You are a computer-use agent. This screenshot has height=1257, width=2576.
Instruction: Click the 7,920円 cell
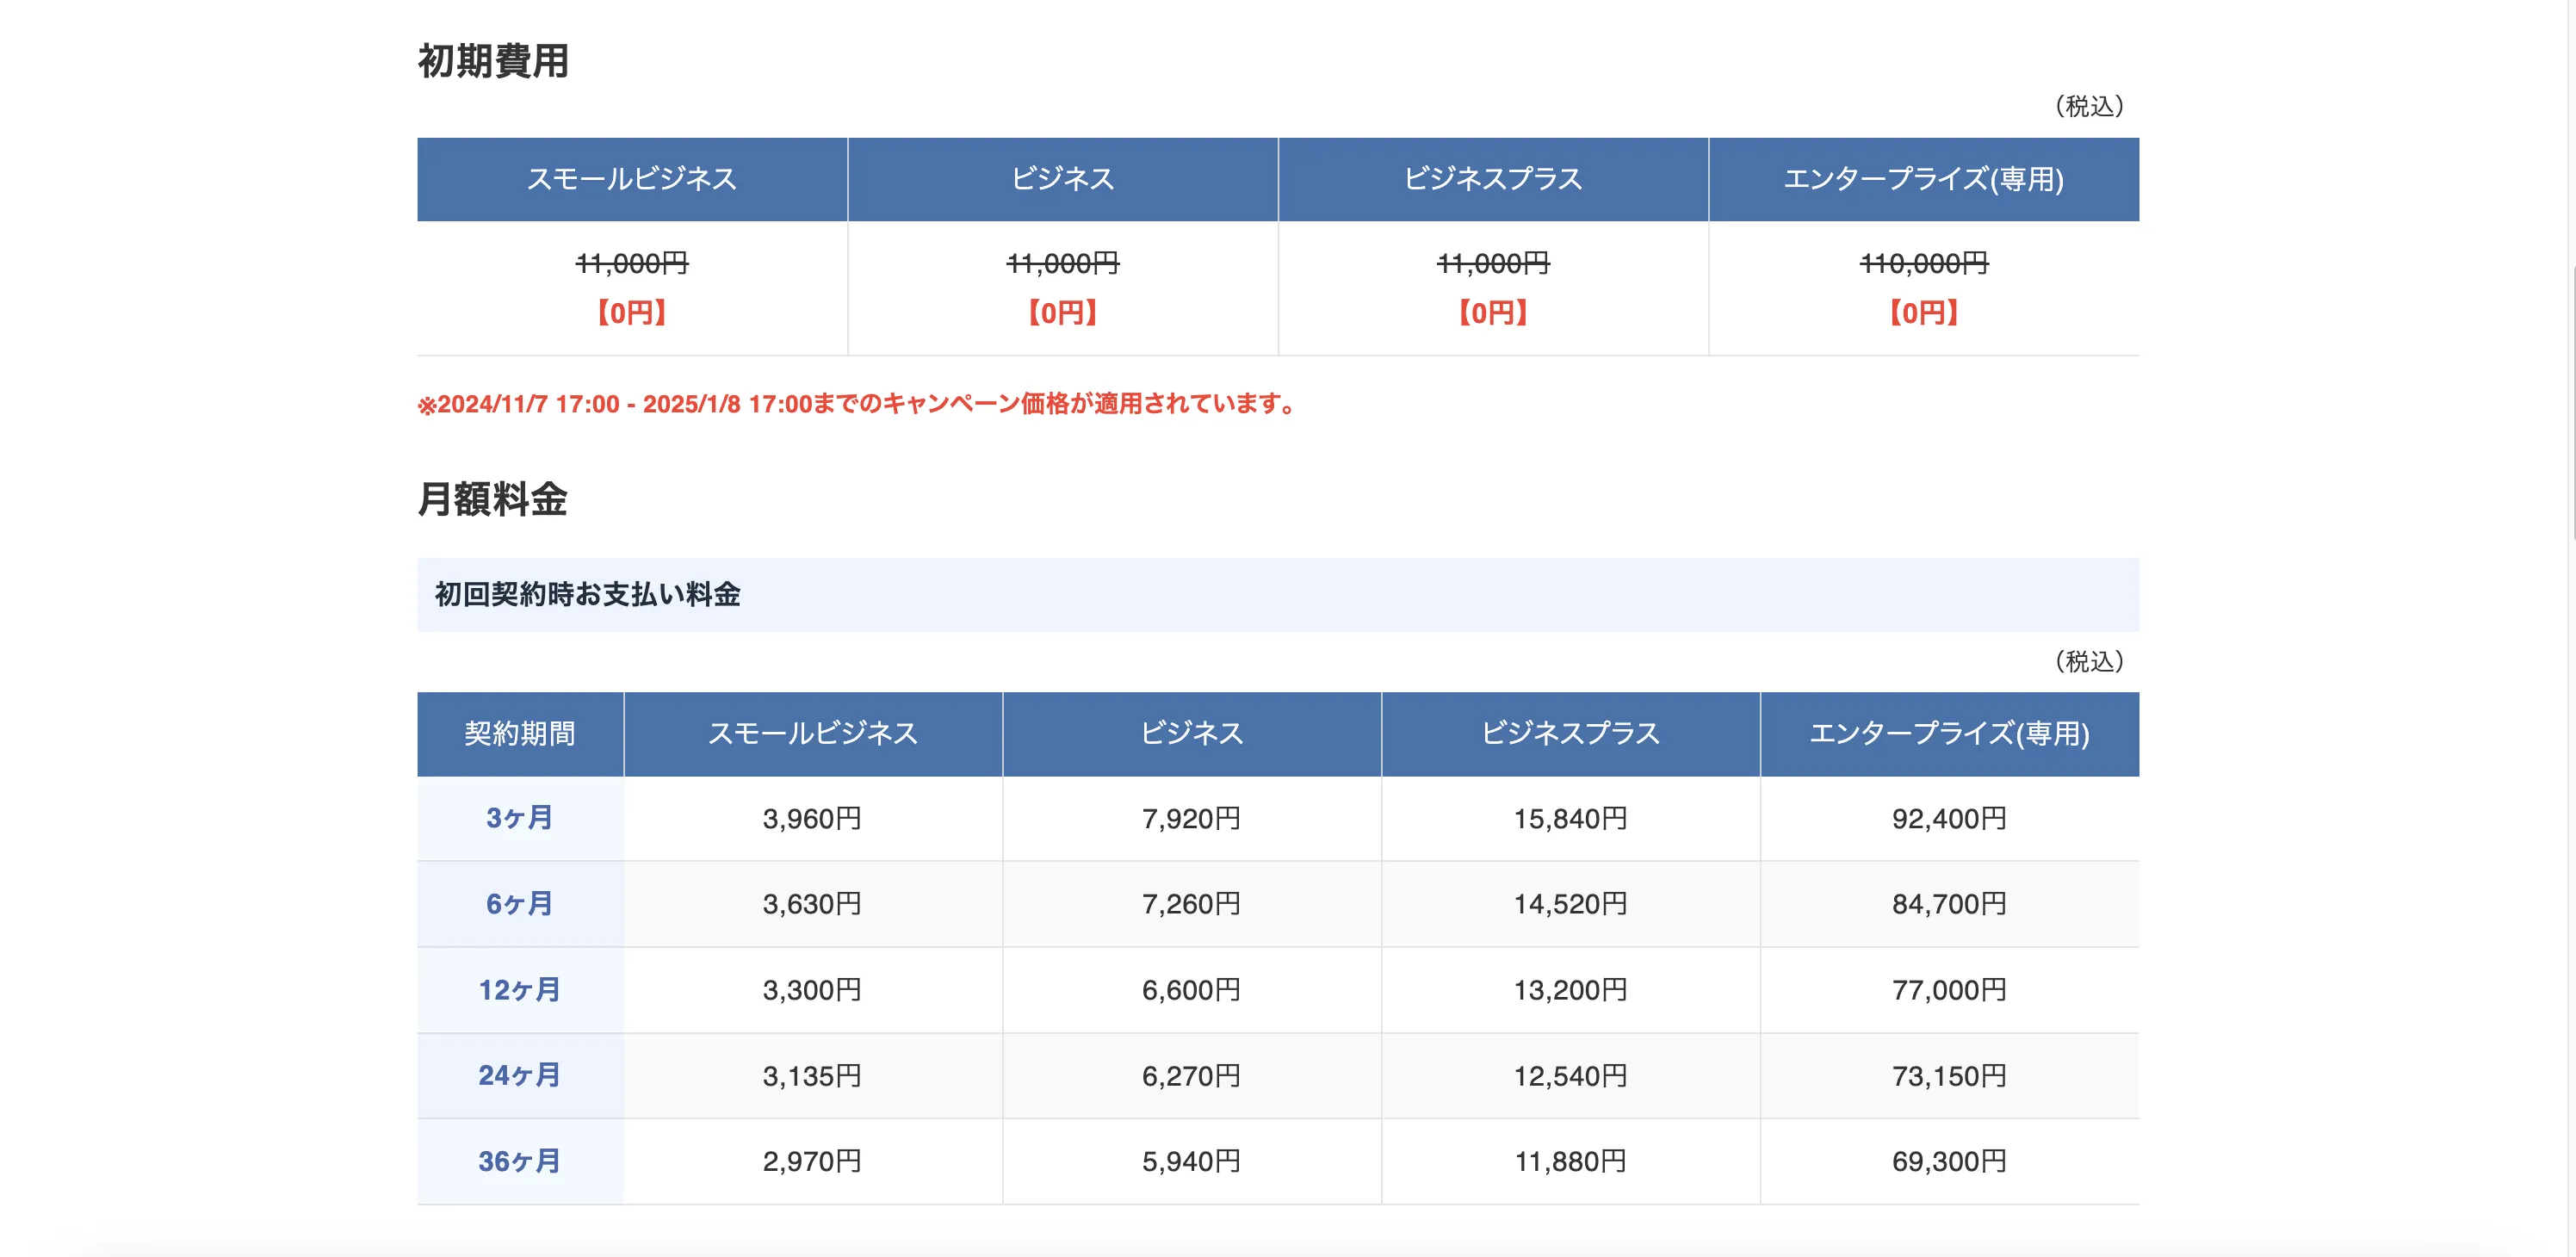(x=1192, y=819)
